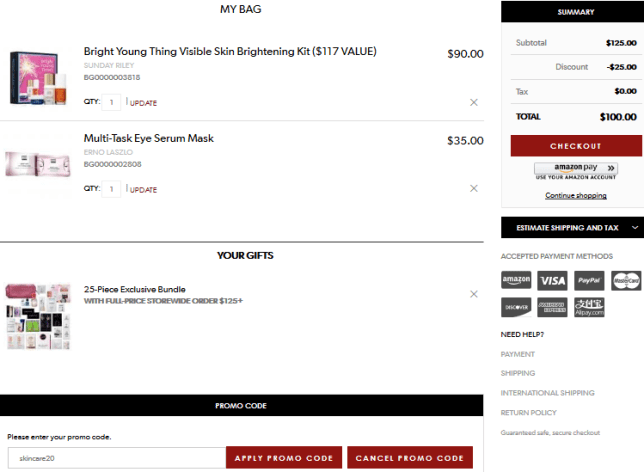Click the Alipay payment icon
The image size is (644, 472).
click(589, 307)
